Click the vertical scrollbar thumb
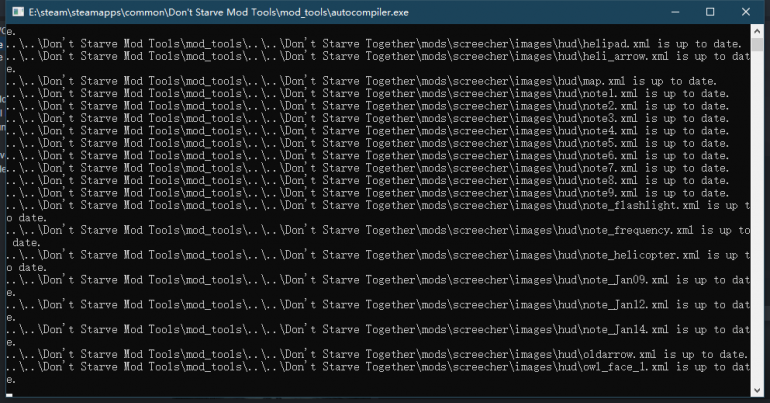 click(757, 45)
